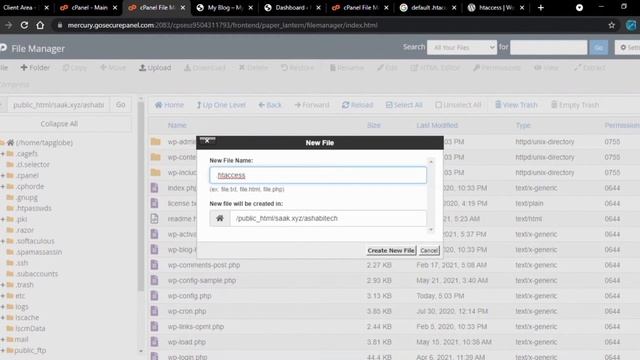Screen dimensions: 640x360
Task: Sort files by Name column
Action: point(177,125)
